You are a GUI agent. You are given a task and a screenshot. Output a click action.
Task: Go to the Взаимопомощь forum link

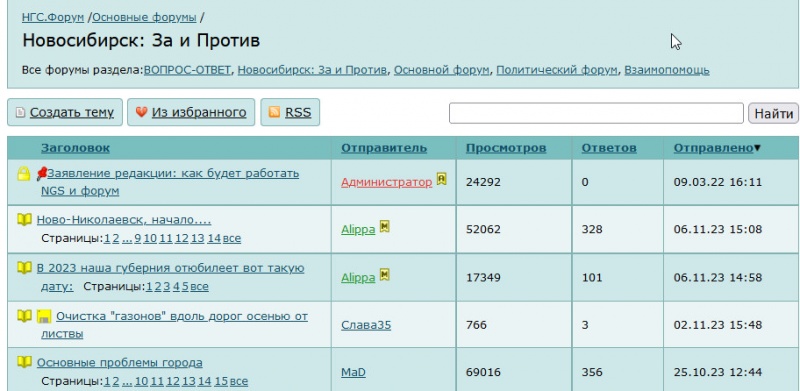pyautogui.click(x=667, y=70)
